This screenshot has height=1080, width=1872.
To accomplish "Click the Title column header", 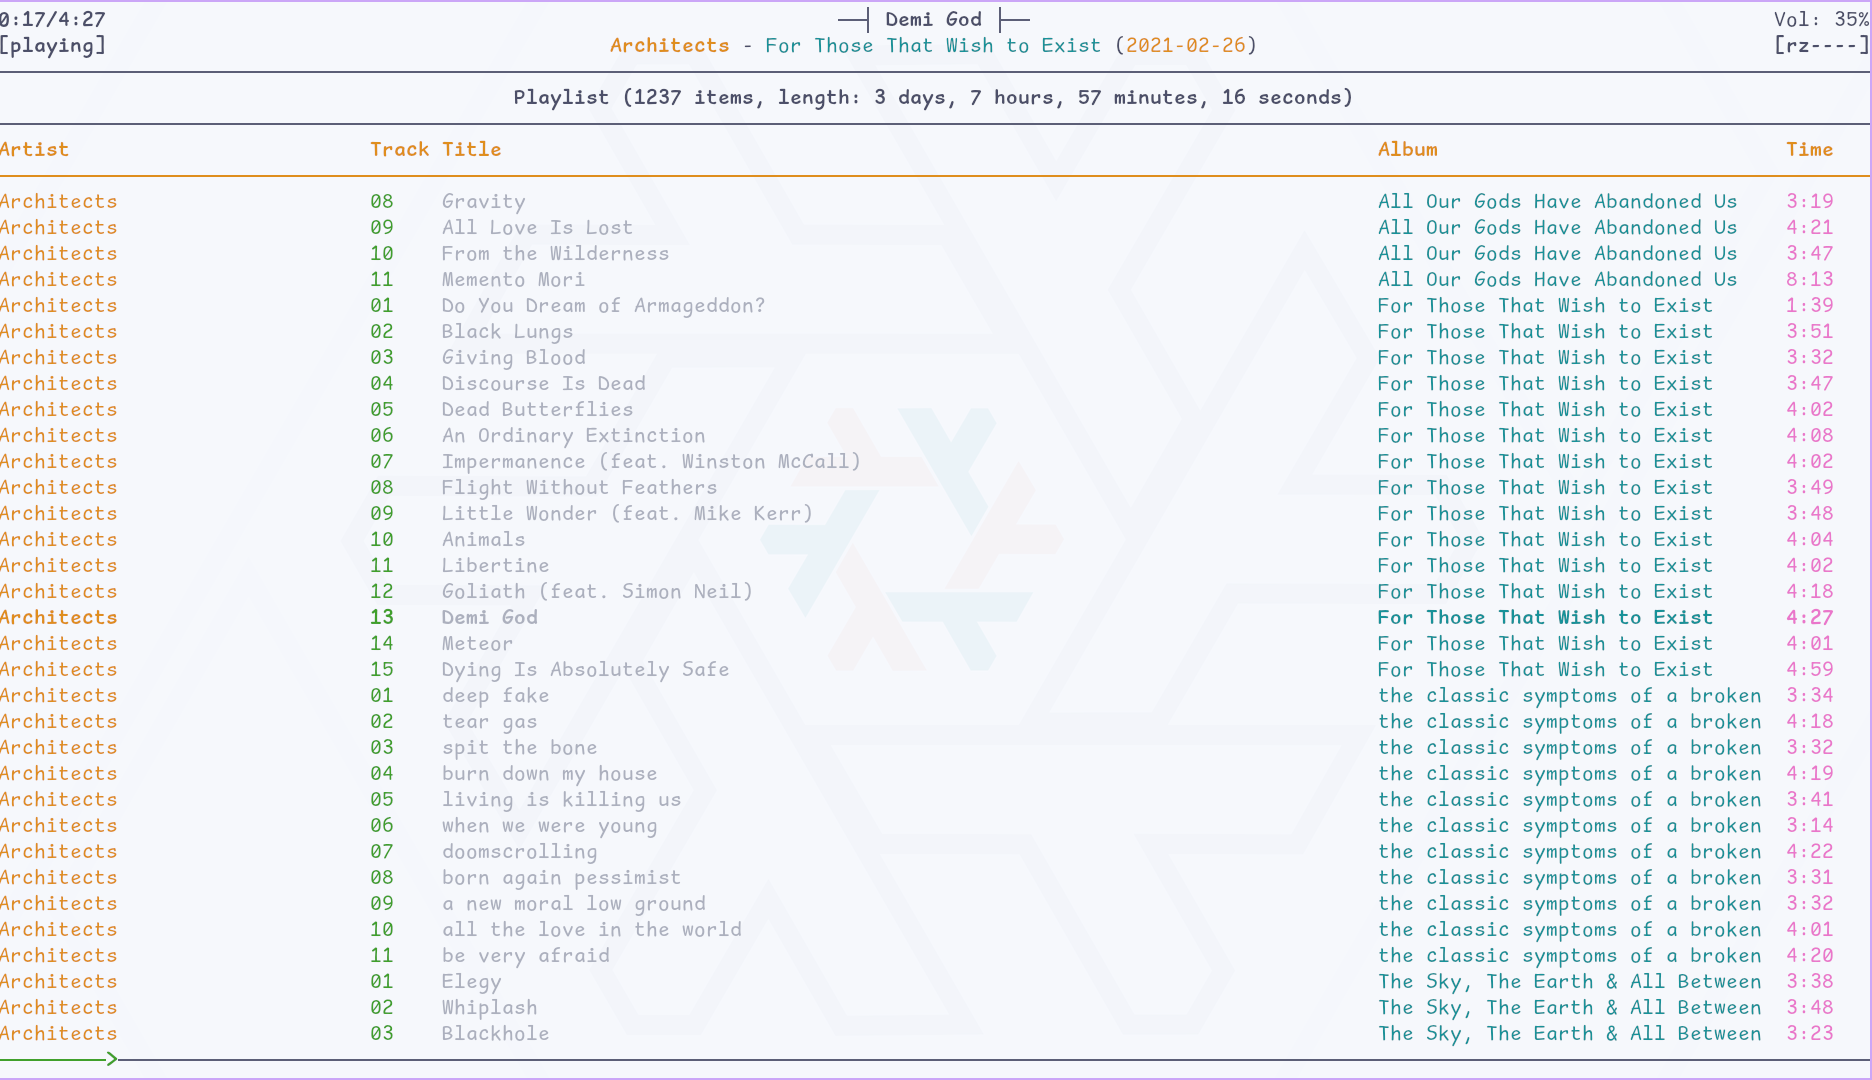I will pyautogui.click(x=471, y=149).
